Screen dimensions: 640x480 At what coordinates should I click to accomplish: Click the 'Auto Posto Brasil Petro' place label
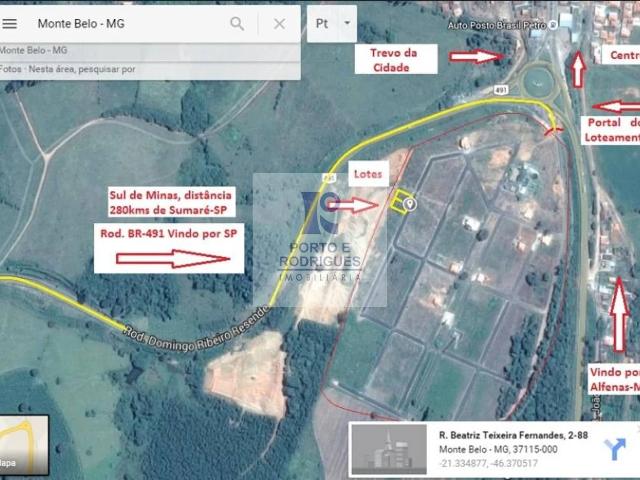pyautogui.click(x=497, y=25)
